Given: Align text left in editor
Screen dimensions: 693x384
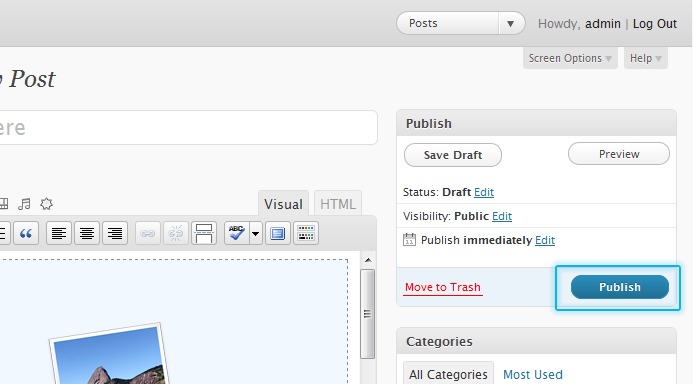Looking at the screenshot, I should click(x=59, y=233).
